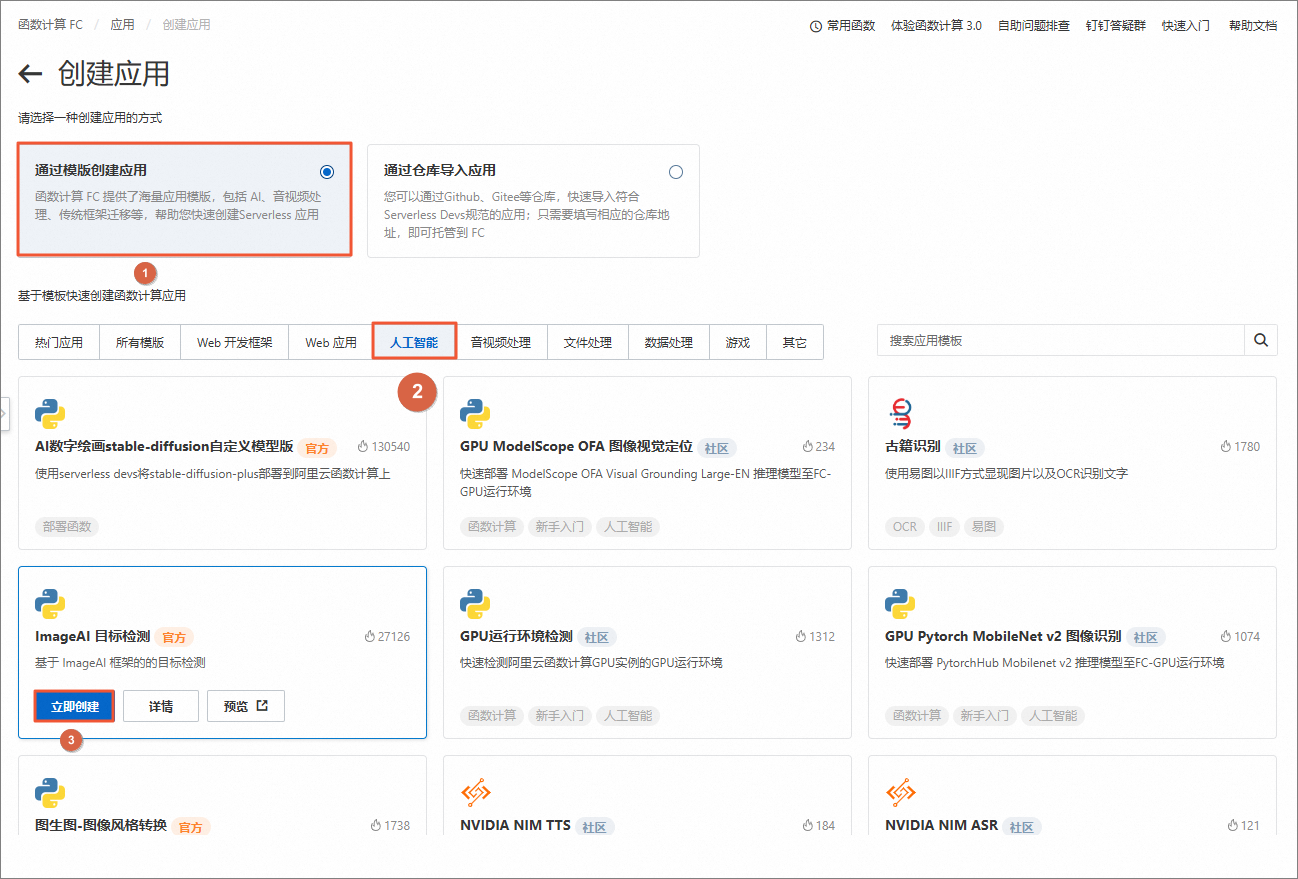Image resolution: width=1298 pixels, height=879 pixels.
Task: Click the 图生图-图像风格转换 card title
Action: point(101,826)
